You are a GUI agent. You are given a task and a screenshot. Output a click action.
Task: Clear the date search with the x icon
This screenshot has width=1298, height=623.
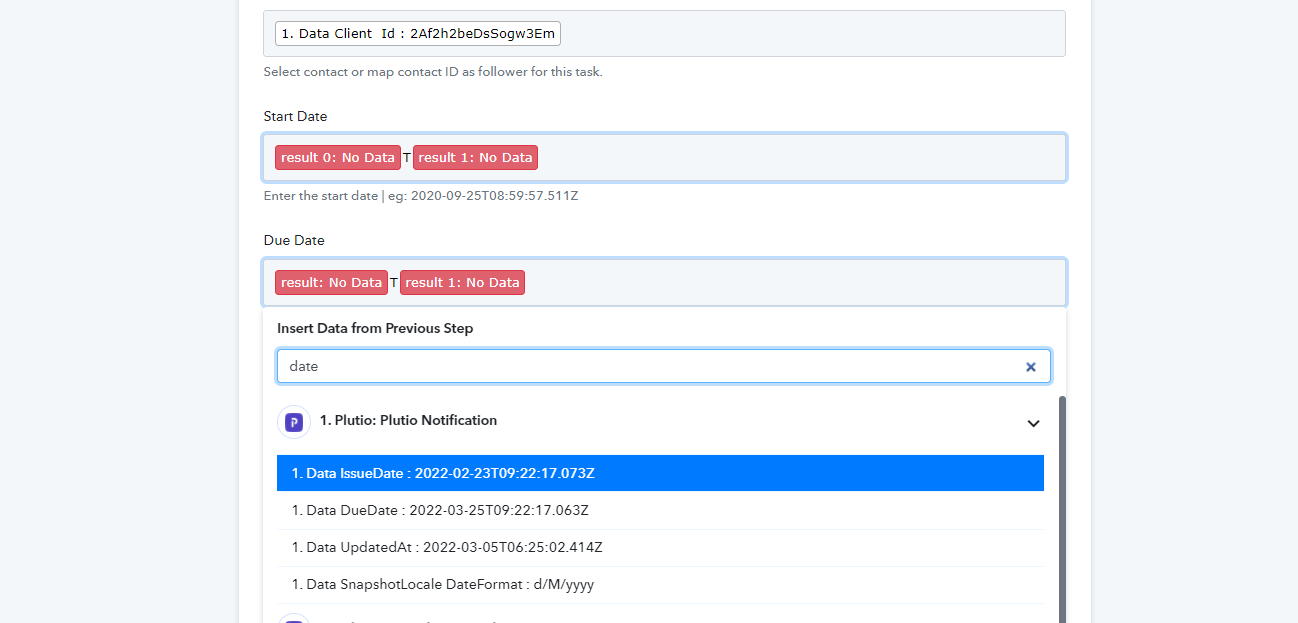[1030, 367]
